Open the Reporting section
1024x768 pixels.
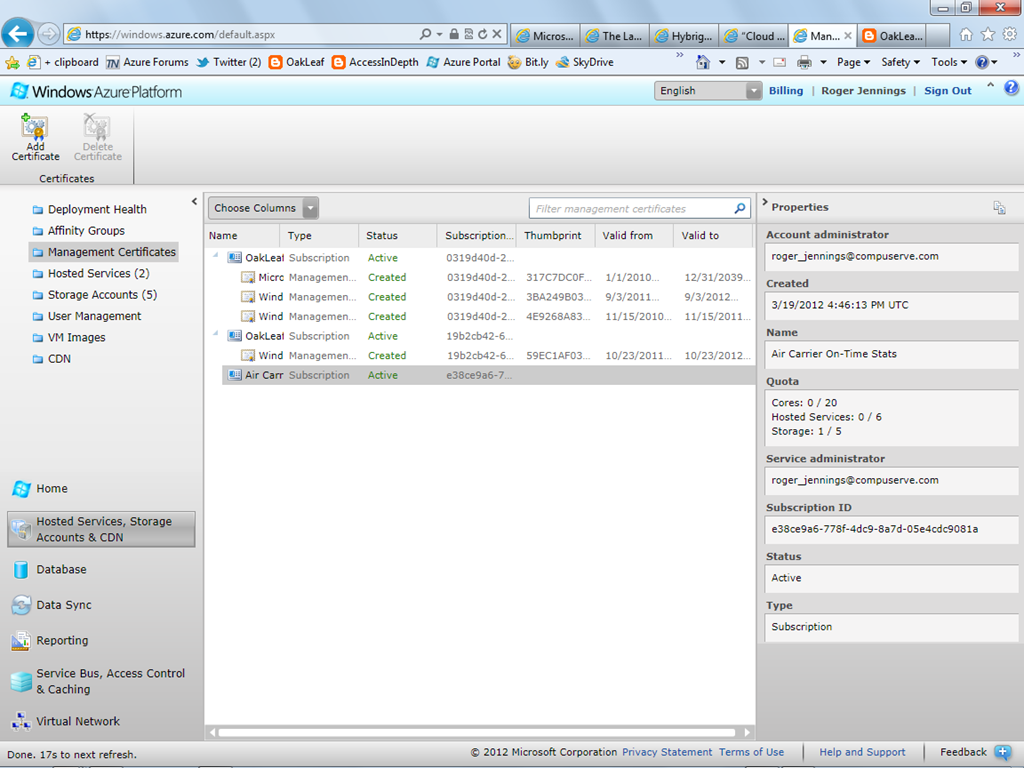pyautogui.click(x=62, y=641)
